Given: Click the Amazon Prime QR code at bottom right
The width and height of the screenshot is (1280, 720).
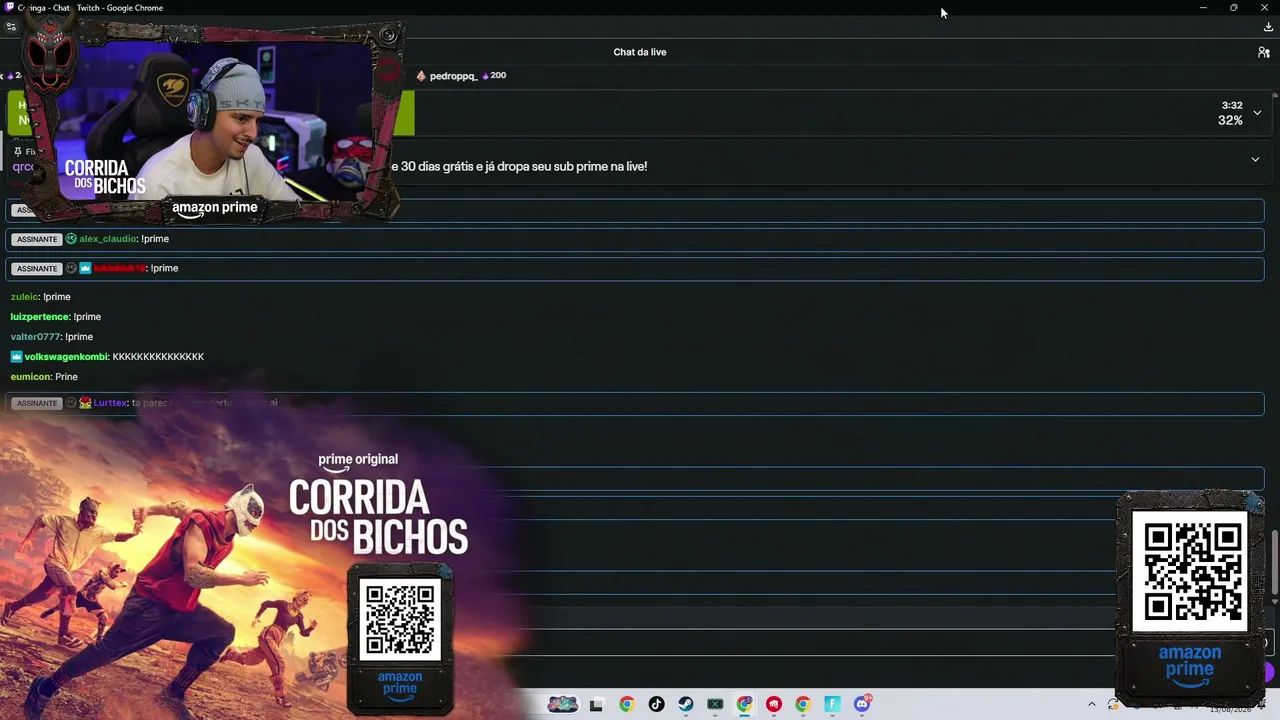Looking at the screenshot, I should click(x=1190, y=572).
